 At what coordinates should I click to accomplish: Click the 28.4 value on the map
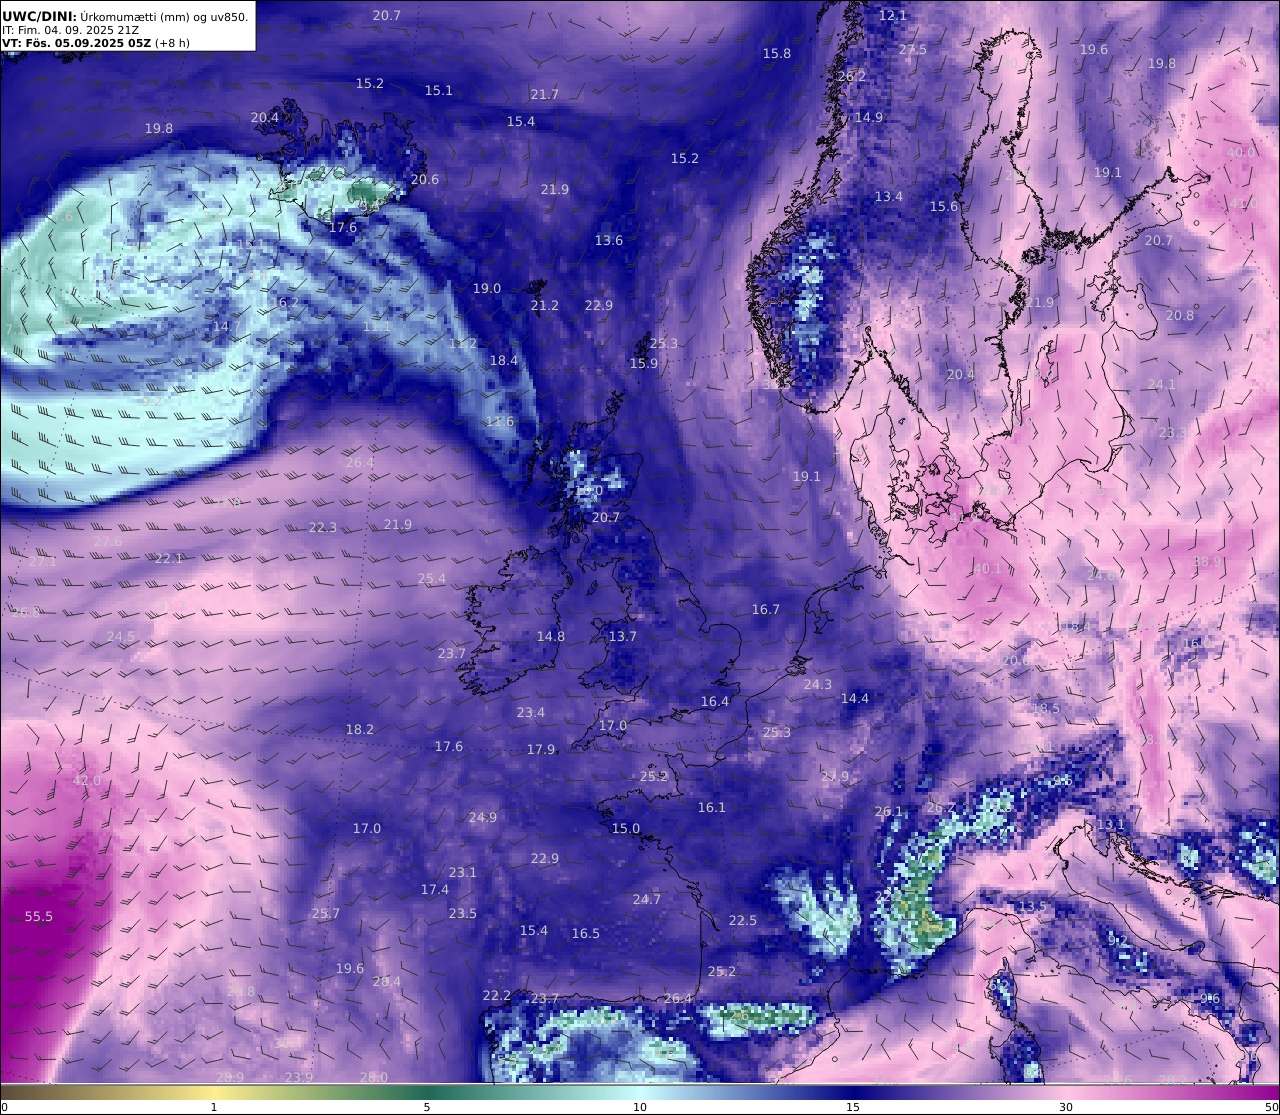(x=387, y=981)
